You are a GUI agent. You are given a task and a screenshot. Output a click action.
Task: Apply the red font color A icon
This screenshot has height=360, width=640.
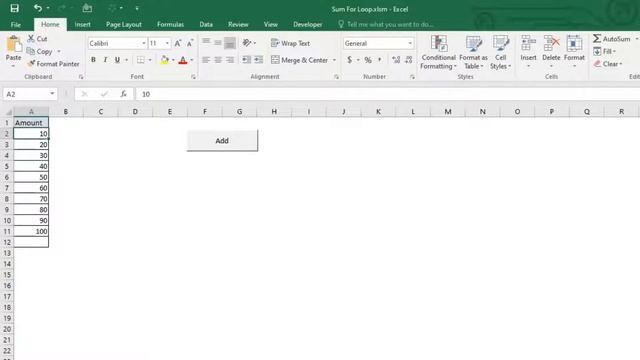pyautogui.click(x=183, y=60)
